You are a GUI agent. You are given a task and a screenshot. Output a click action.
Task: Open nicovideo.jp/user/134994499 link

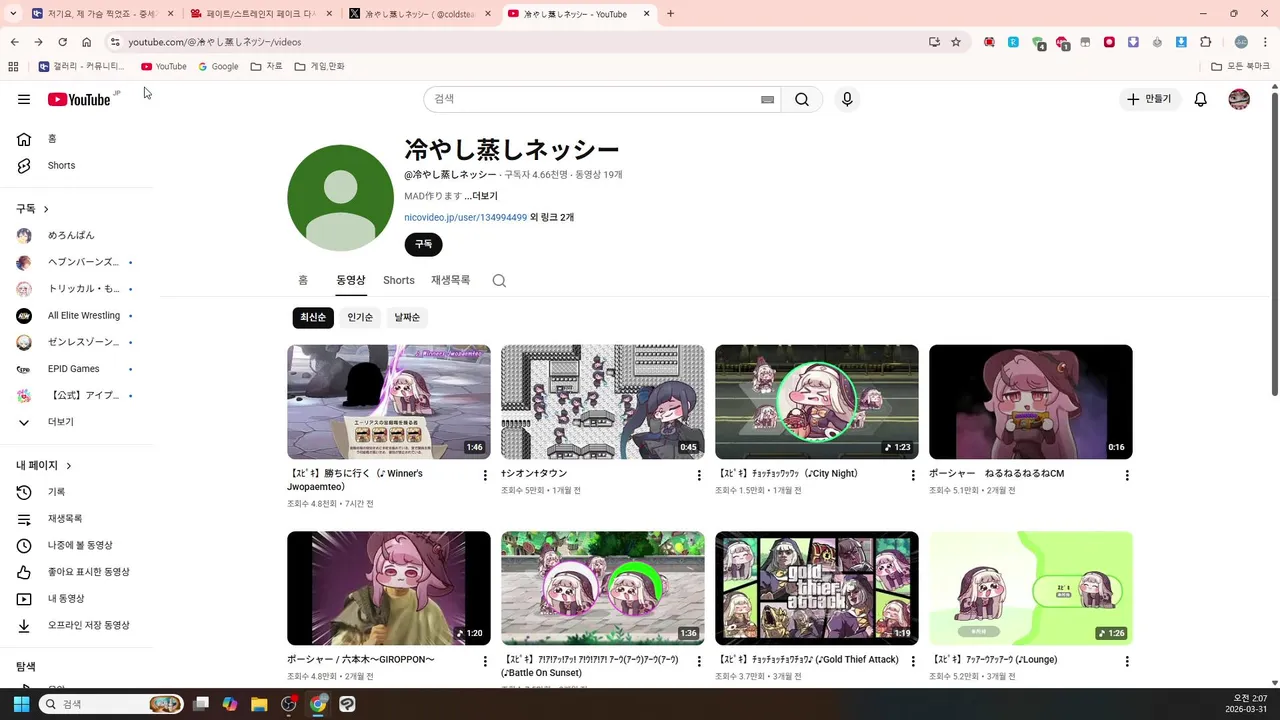[465, 217]
